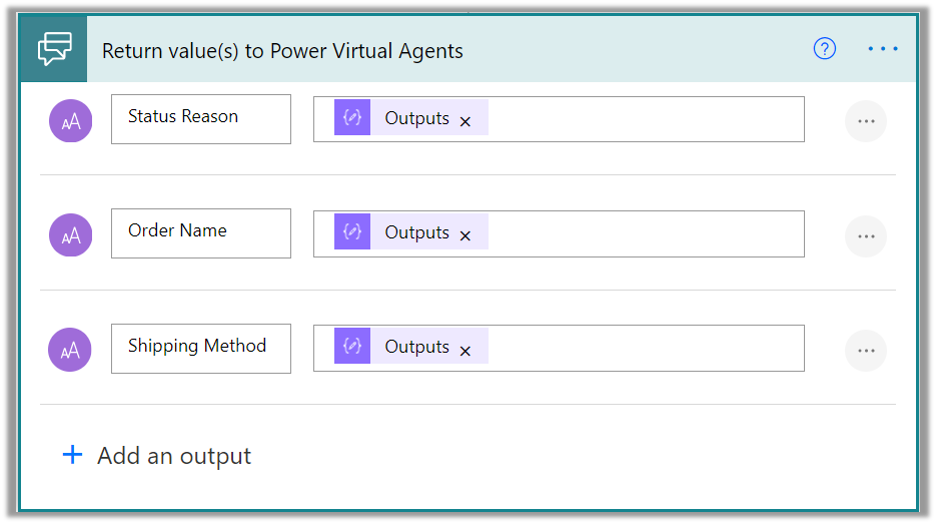Remove Outputs token from Order Name
This screenshot has height=524, width=936.
coord(465,236)
